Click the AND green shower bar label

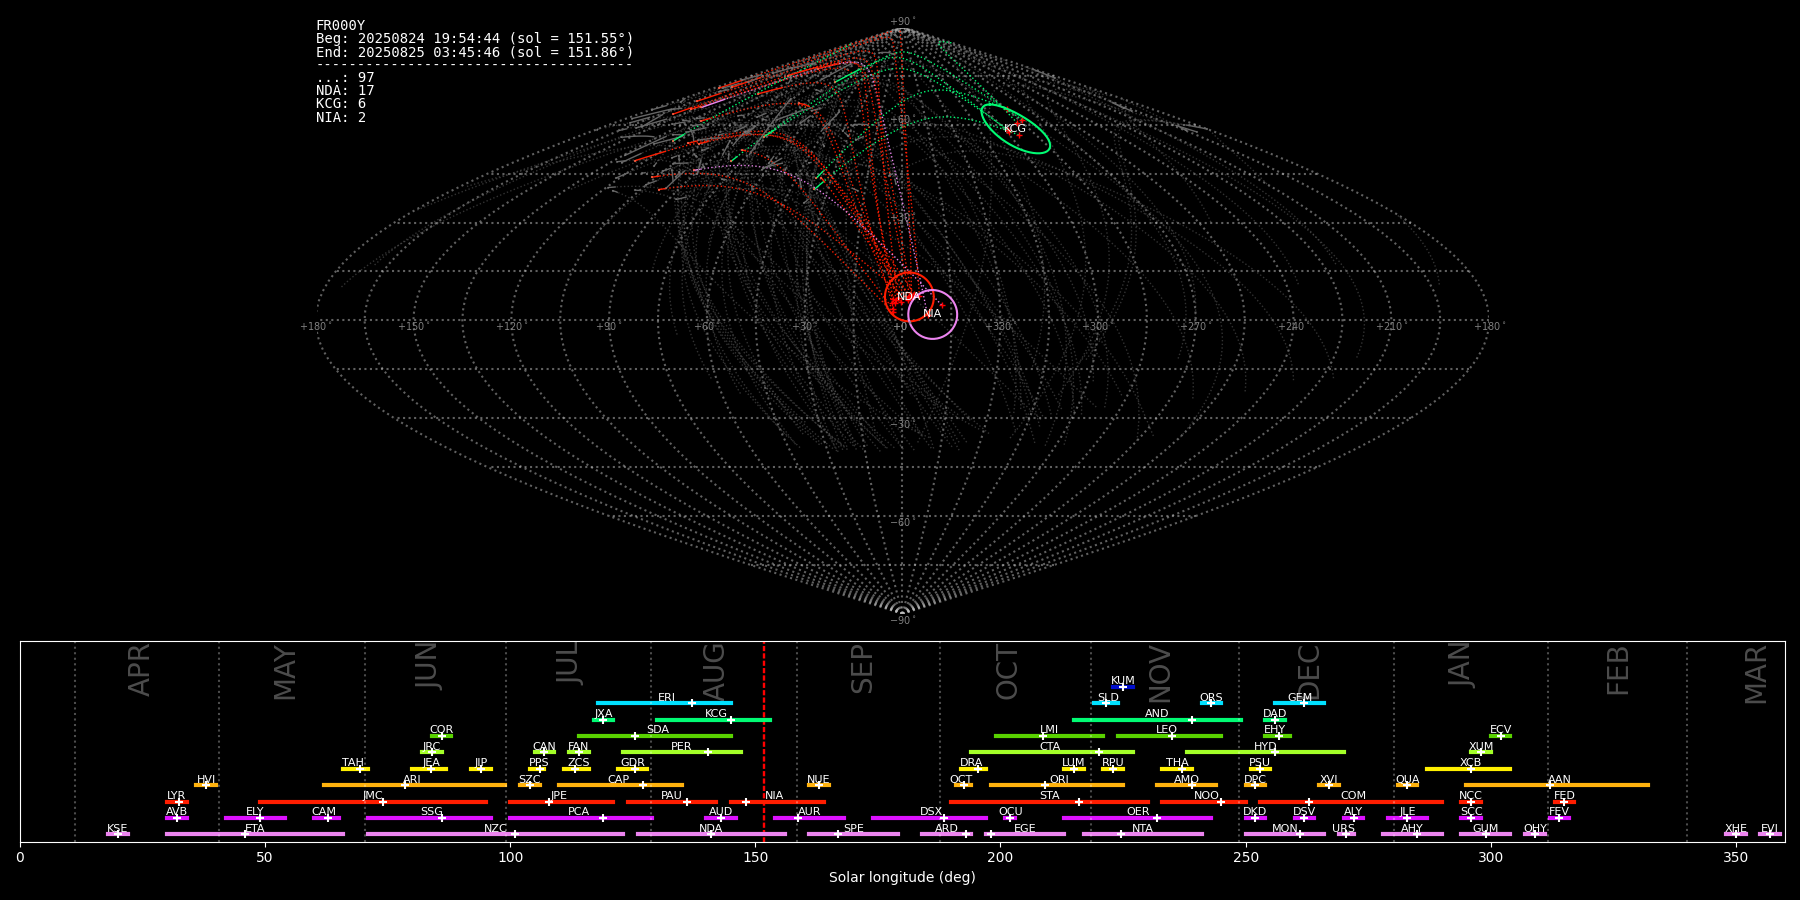tap(1157, 714)
